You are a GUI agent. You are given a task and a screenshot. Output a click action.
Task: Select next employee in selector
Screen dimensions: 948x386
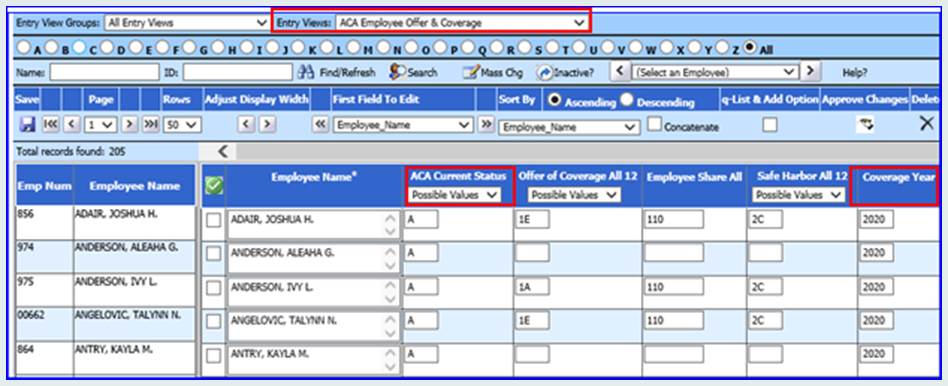point(811,71)
